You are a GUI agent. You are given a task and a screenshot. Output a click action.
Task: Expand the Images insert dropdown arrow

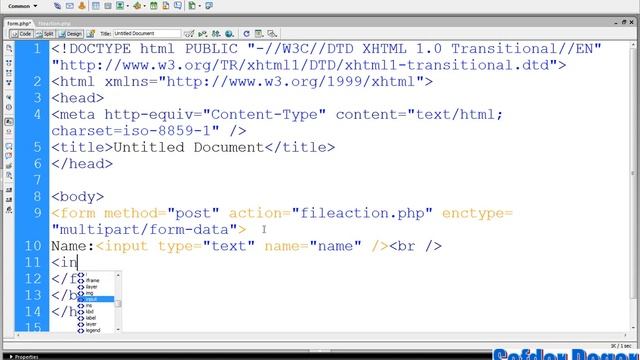[x=127, y=6]
